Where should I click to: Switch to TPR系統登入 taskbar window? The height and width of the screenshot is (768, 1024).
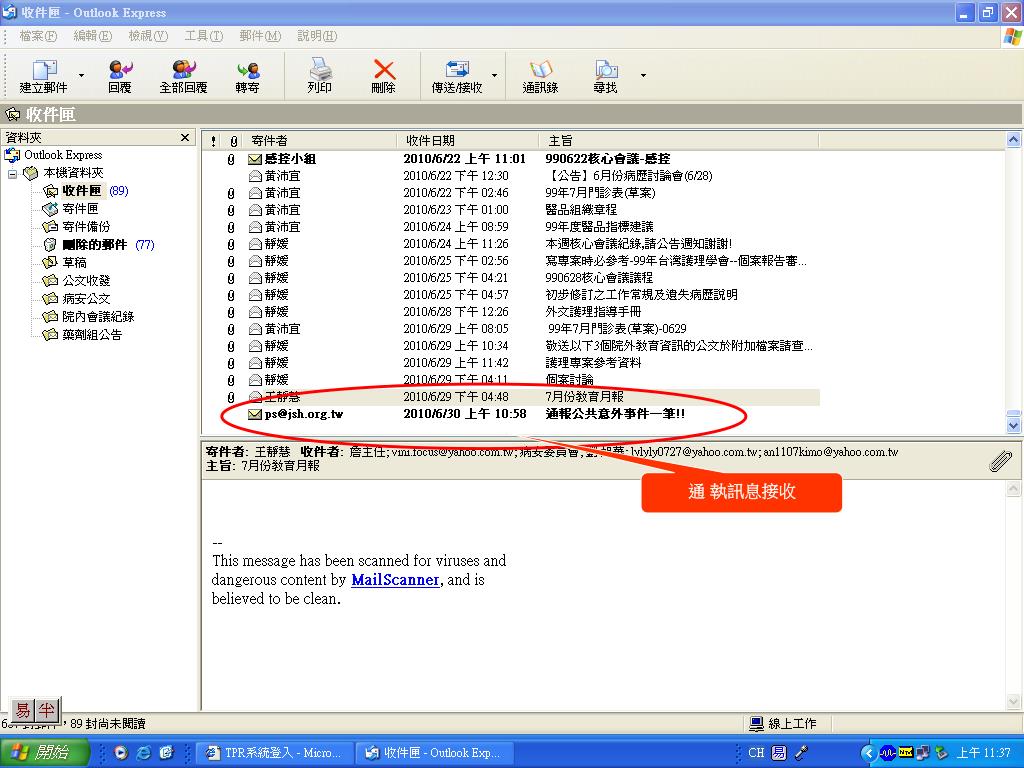click(274, 753)
